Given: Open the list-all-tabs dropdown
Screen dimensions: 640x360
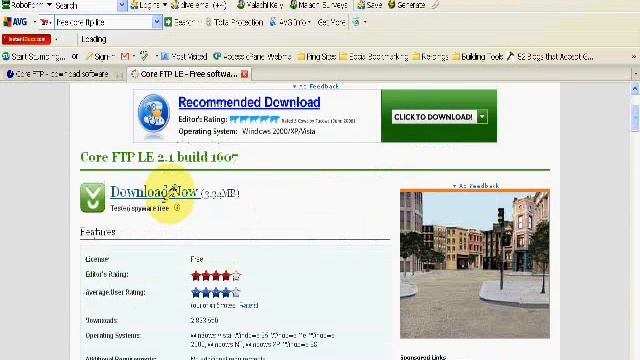Looking at the screenshot, I should pos(635,74).
